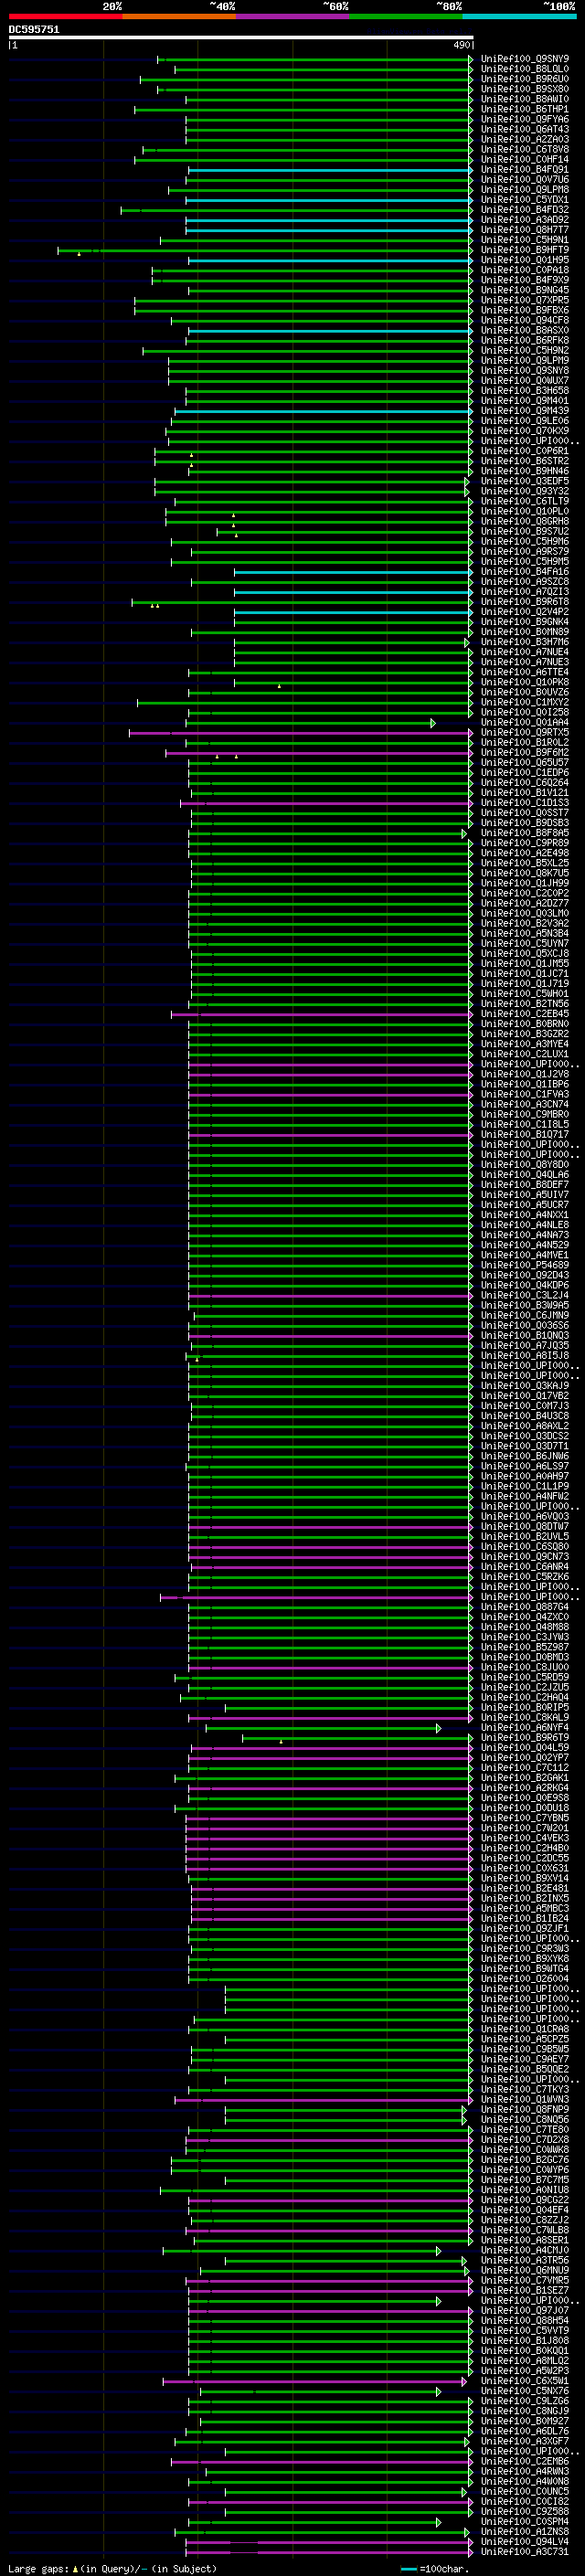Click the red 20% identity legend segment

pyautogui.click(x=65, y=16)
